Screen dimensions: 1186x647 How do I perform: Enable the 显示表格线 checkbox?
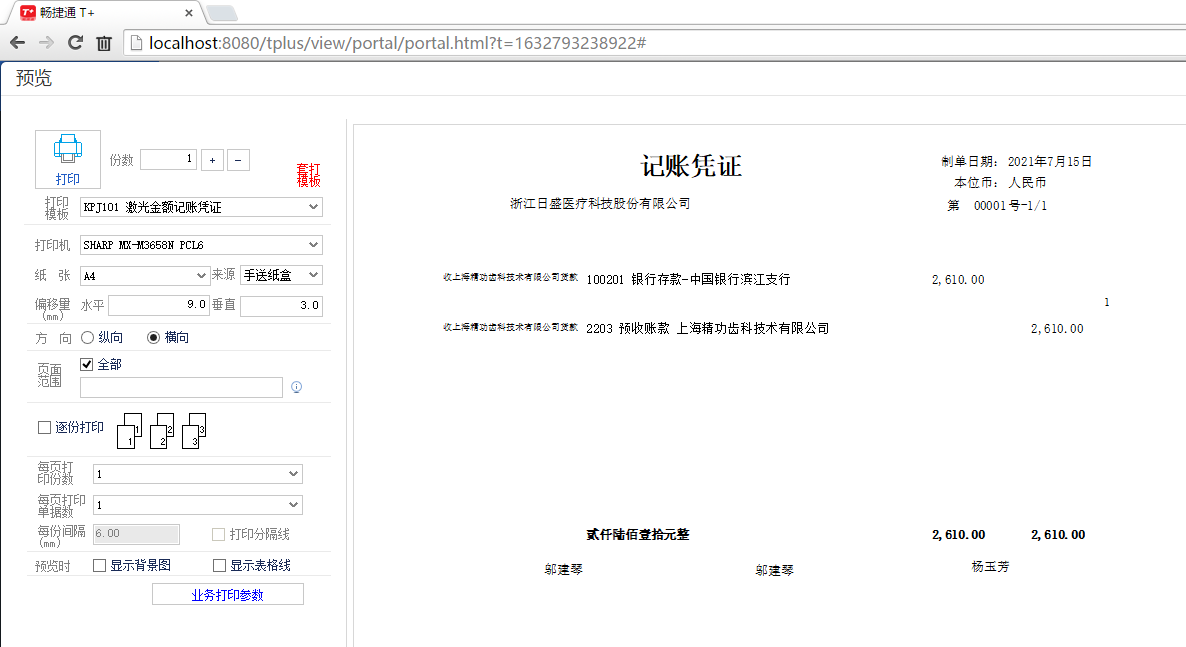coord(219,565)
